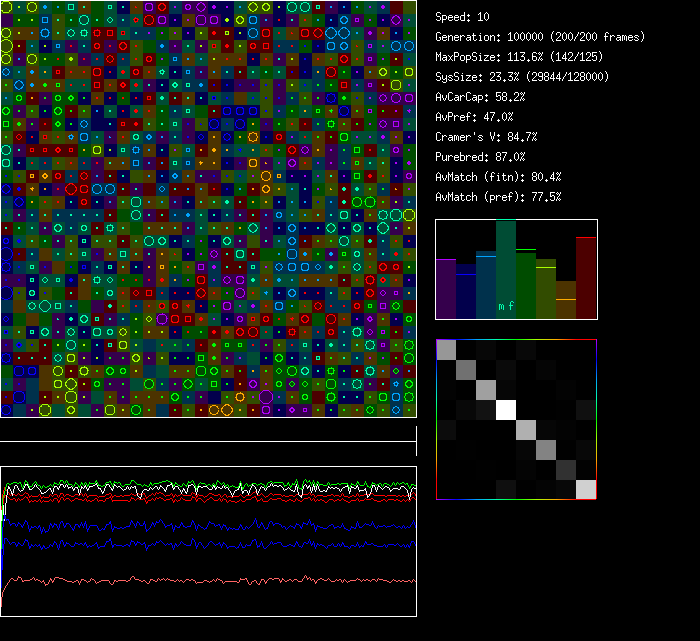Image resolution: width=700 pixels, height=641 pixels.
Task: Click the Cramer's V statistic
Action: tap(487, 137)
